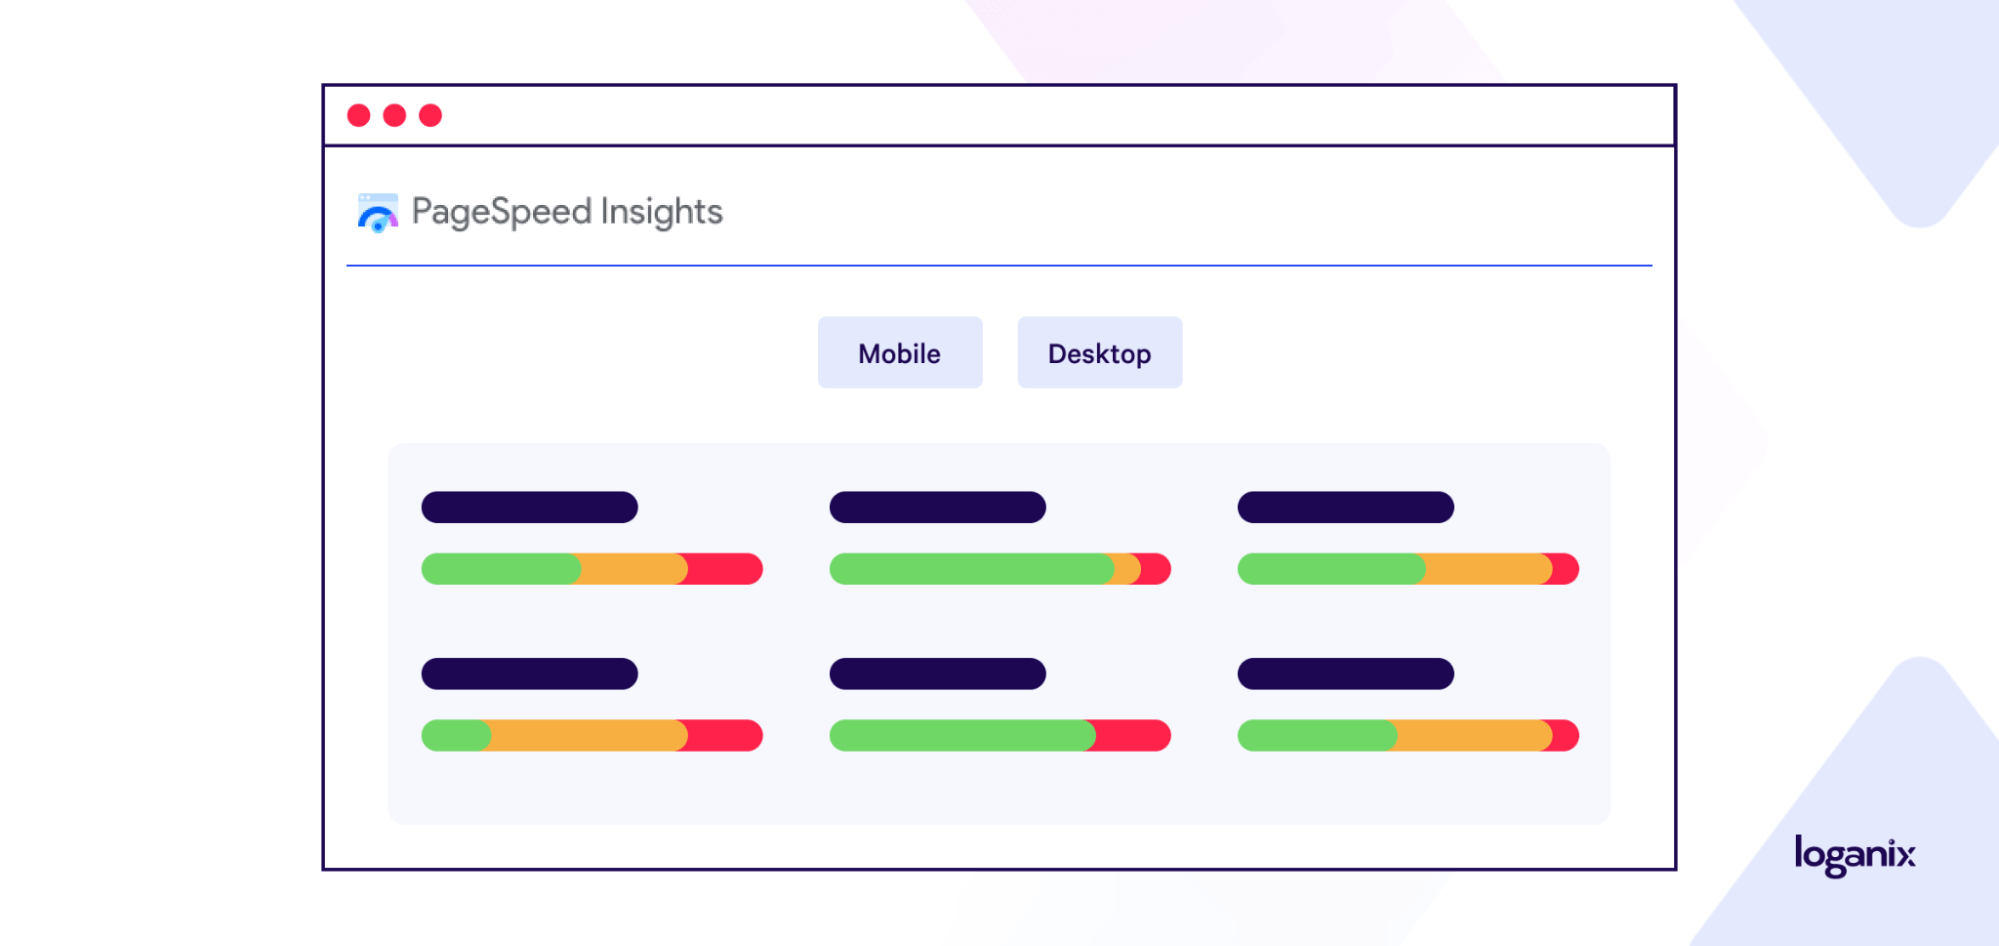Click orange segment of top-right progress bar

click(x=1487, y=569)
